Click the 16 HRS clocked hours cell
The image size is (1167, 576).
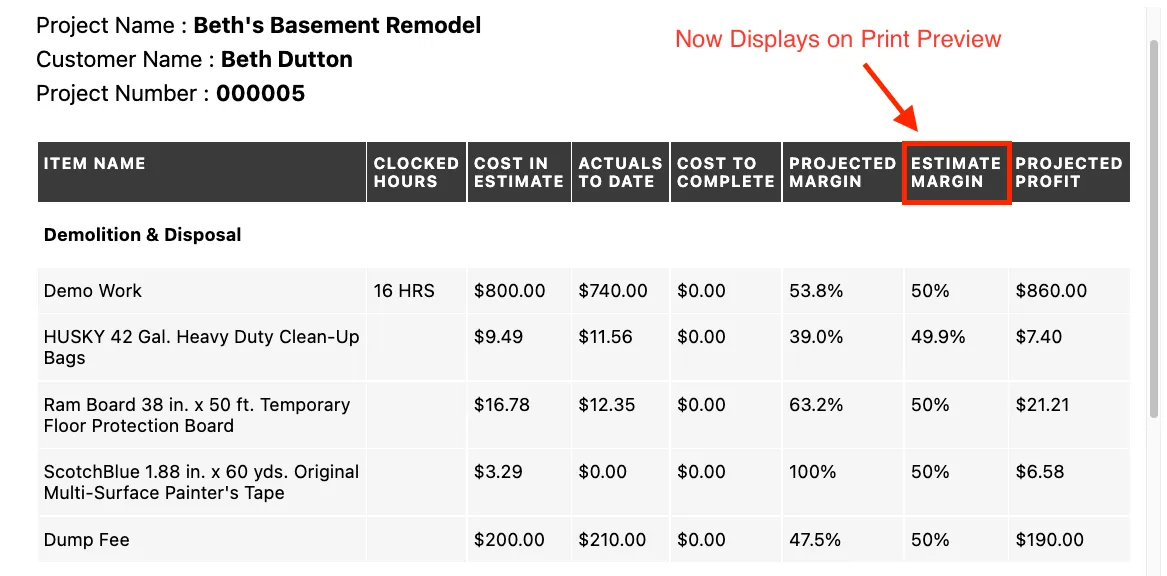coord(404,291)
